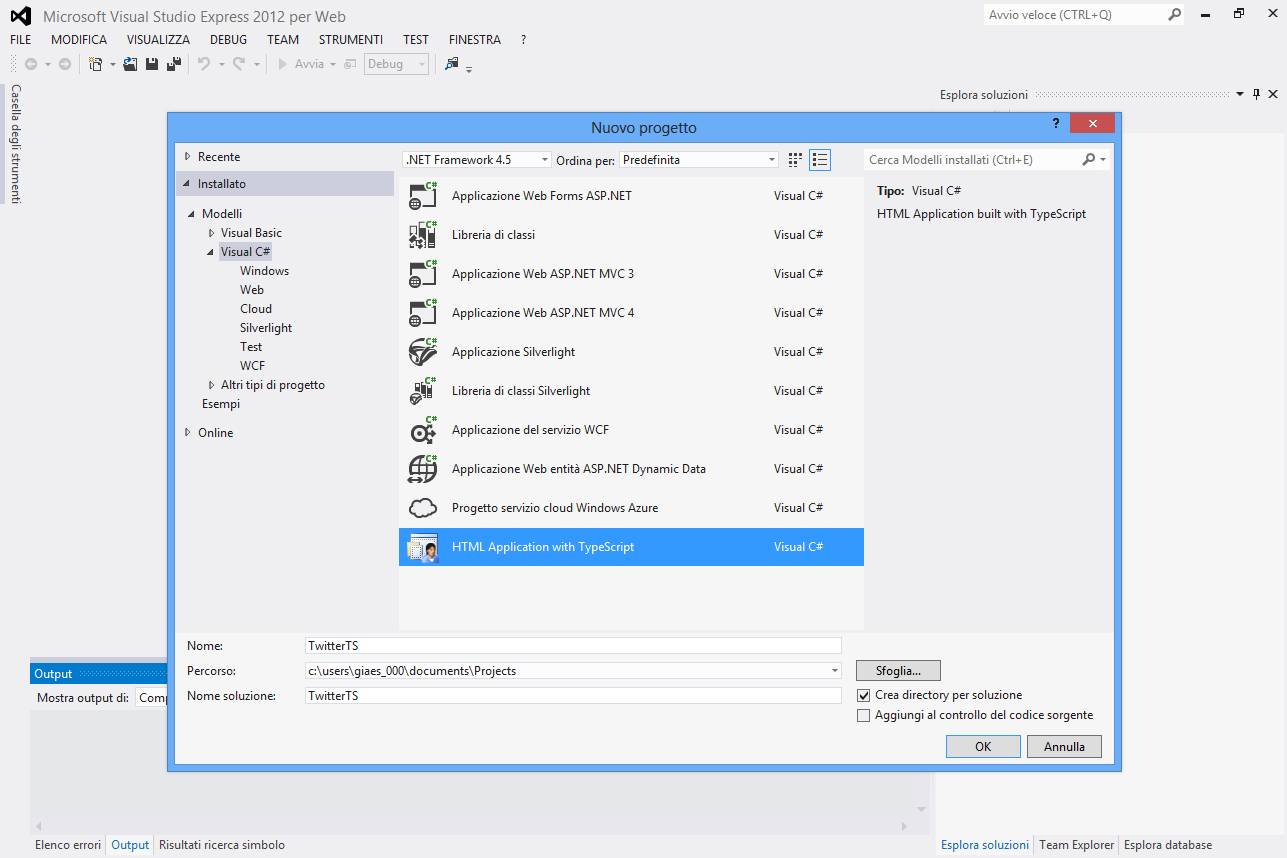Image resolution: width=1287 pixels, height=858 pixels.
Task: Pin the Esplora soluzioni panel
Action: click(1257, 94)
